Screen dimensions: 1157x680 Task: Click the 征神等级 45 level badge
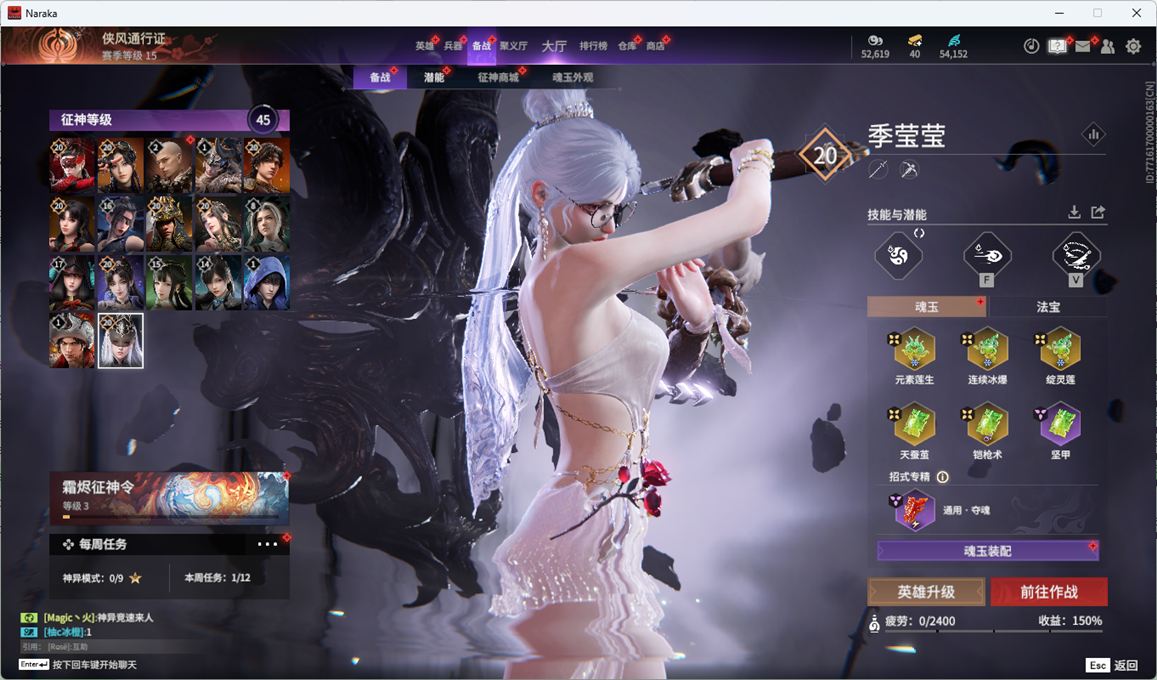(263, 119)
